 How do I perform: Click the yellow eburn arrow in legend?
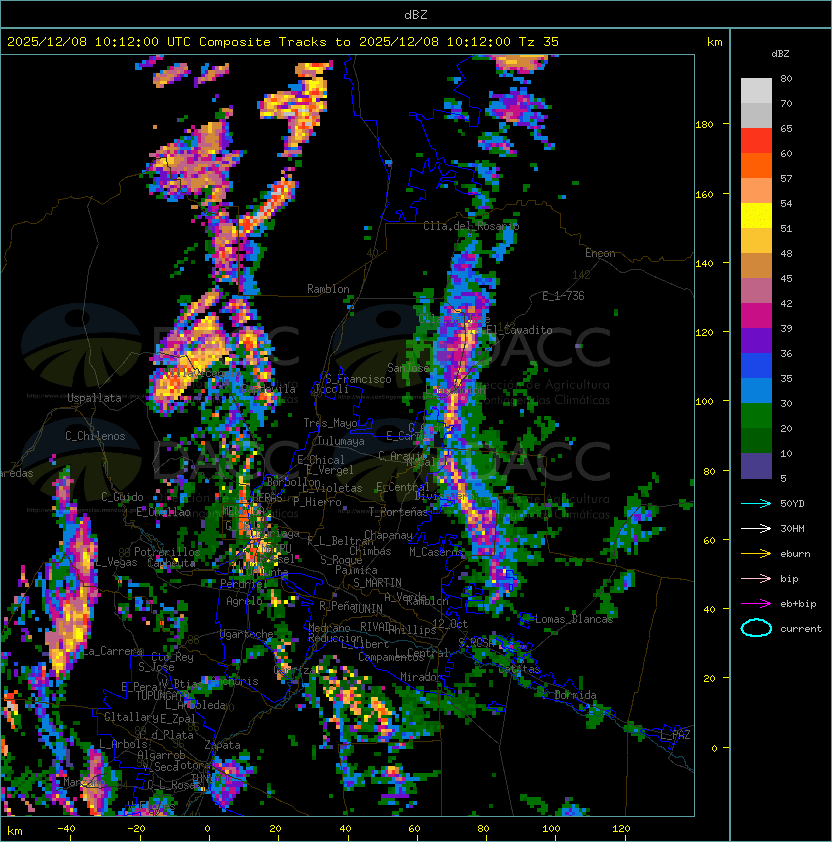pos(756,554)
